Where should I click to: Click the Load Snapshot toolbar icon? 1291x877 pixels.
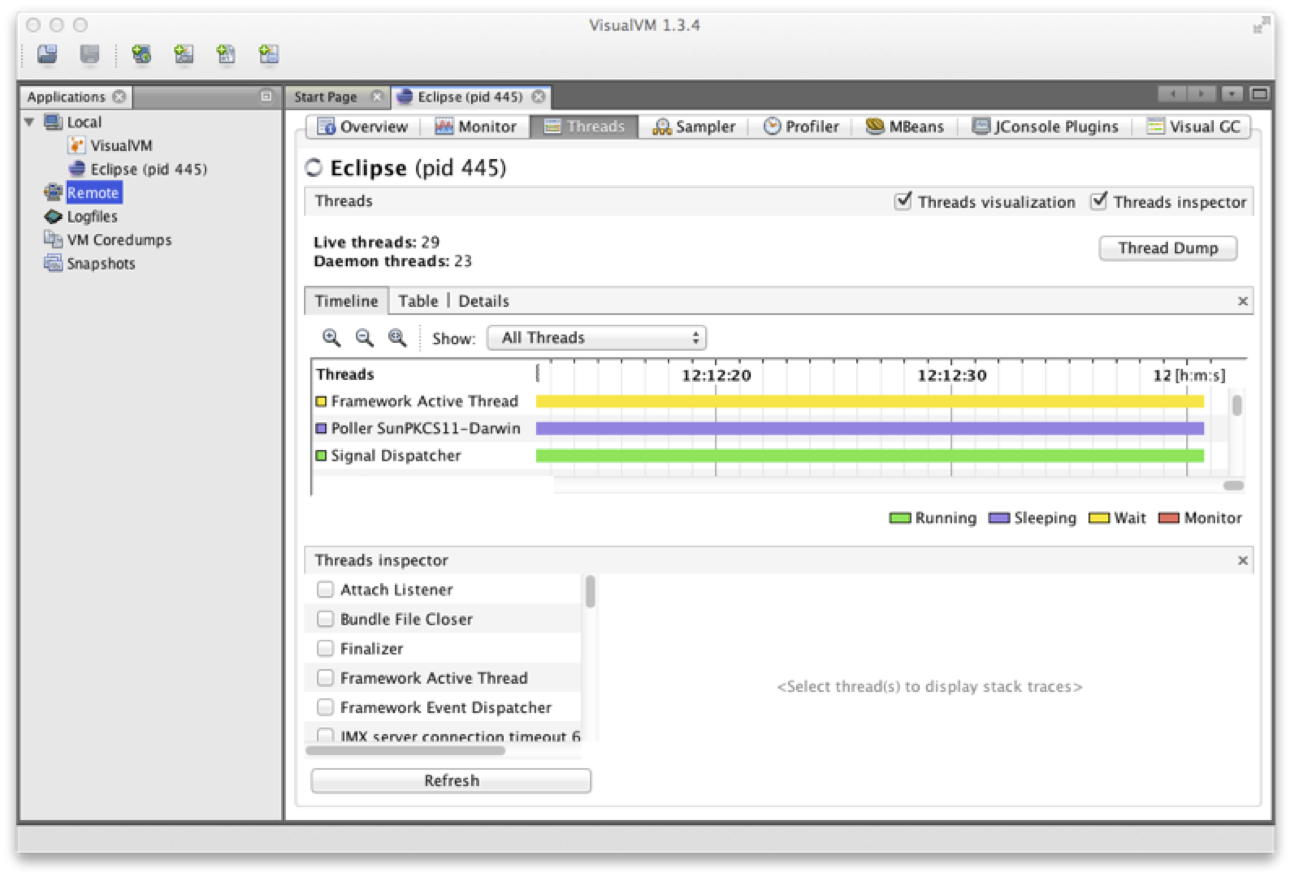(47, 54)
